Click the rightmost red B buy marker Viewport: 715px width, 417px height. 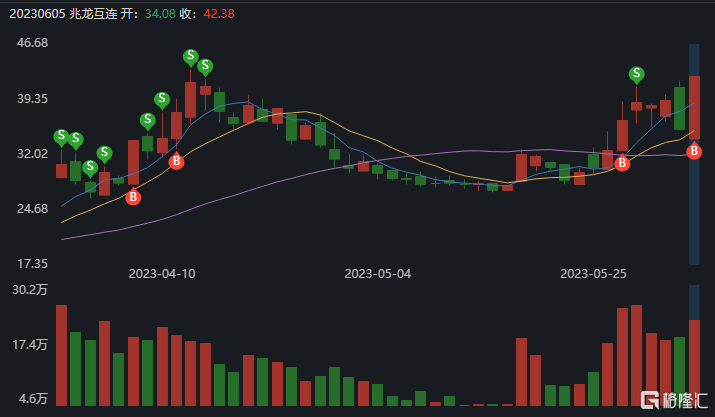click(x=694, y=151)
